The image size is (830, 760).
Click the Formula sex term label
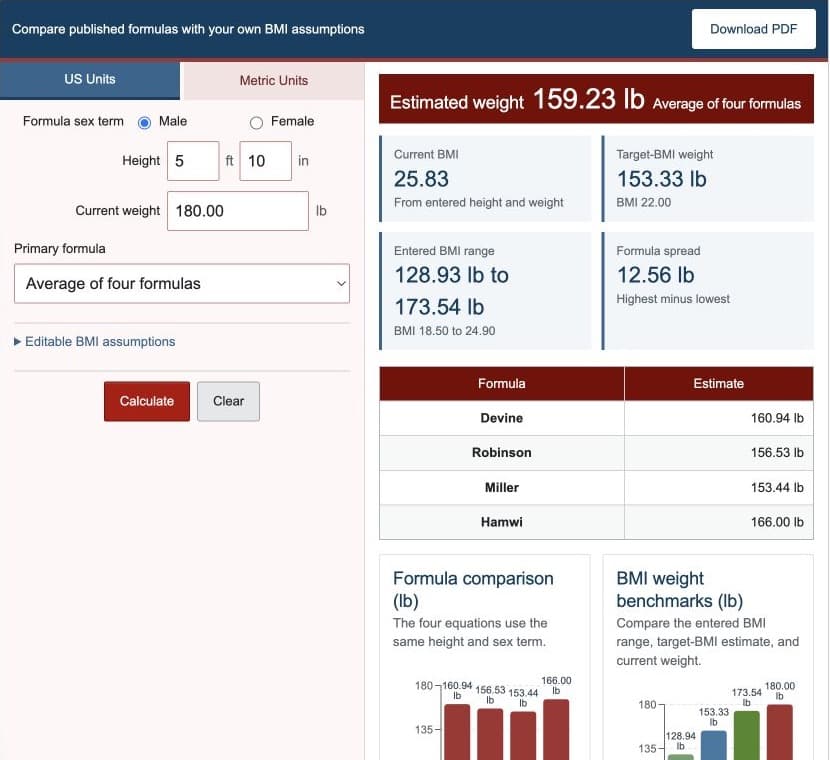(x=73, y=121)
